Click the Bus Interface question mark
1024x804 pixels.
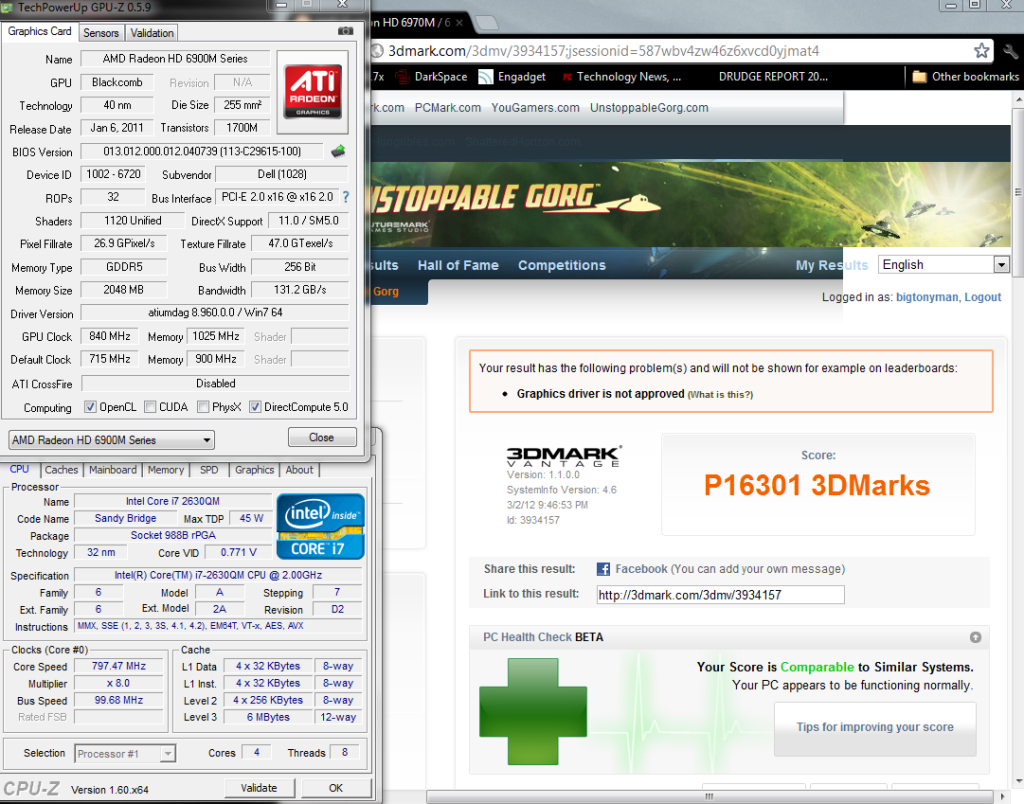pos(345,197)
